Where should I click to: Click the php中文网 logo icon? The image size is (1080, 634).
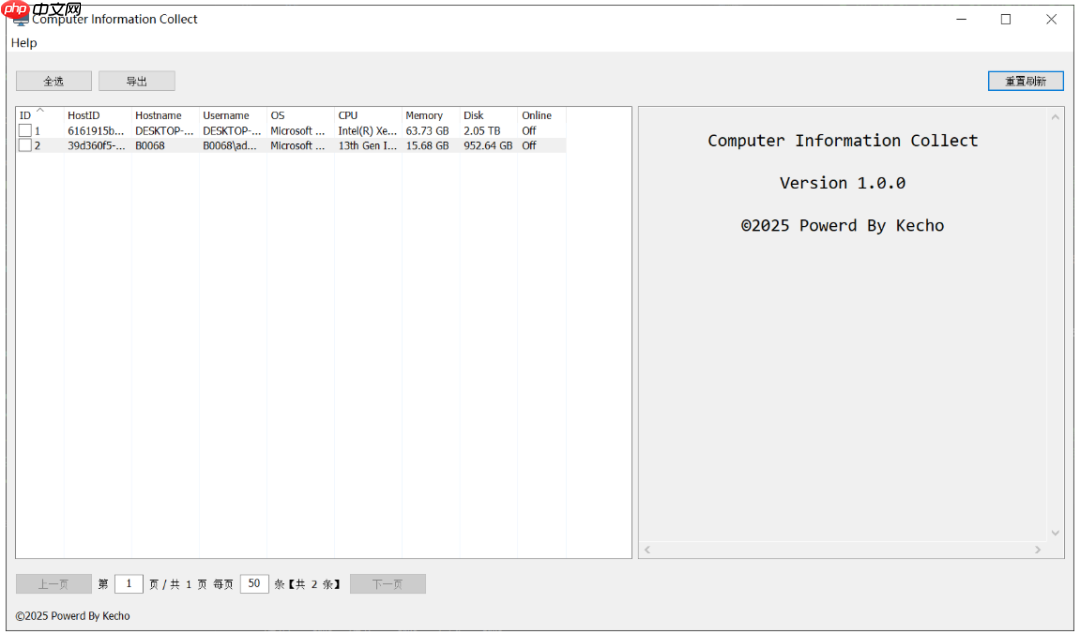14,8
